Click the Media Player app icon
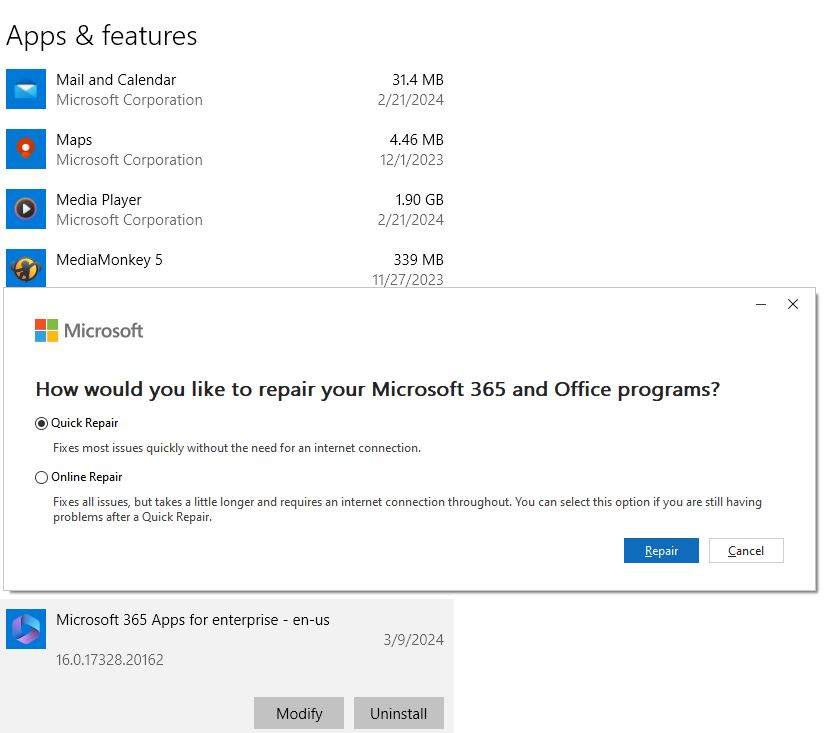The height and width of the screenshot is (733, 829). pyautogui.click(x=26, y=209)
